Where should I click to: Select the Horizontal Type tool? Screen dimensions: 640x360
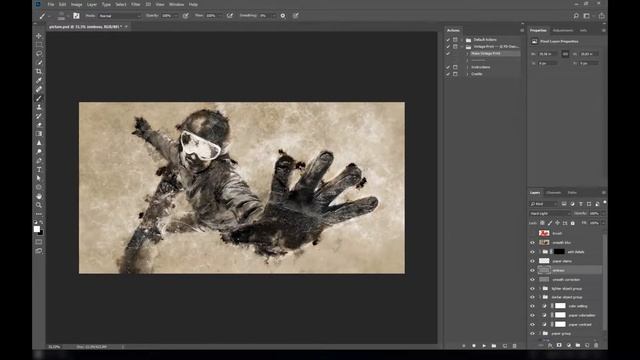39,170
